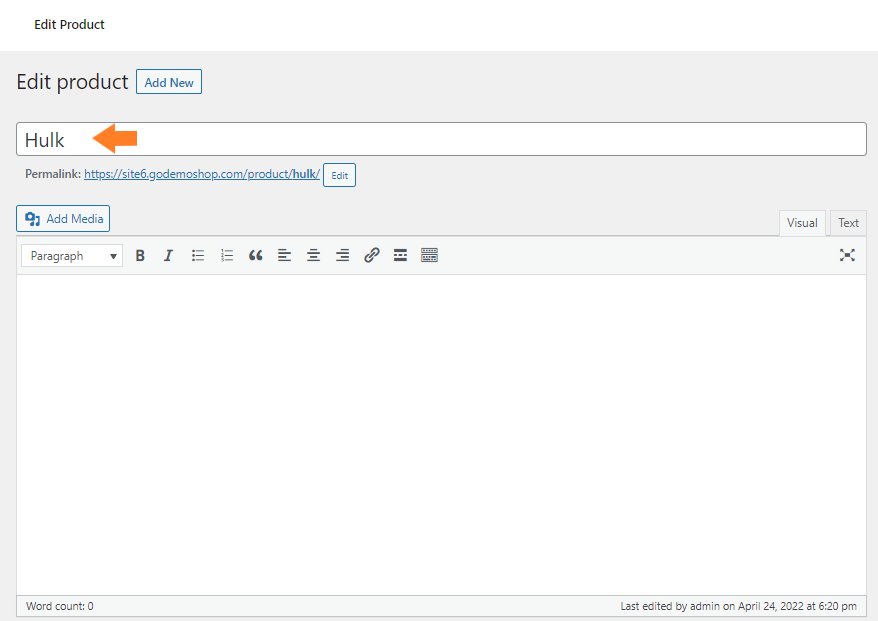Click the Last edited by admin text
This screenshot has width=878, height=621.
tap(738, 606)
